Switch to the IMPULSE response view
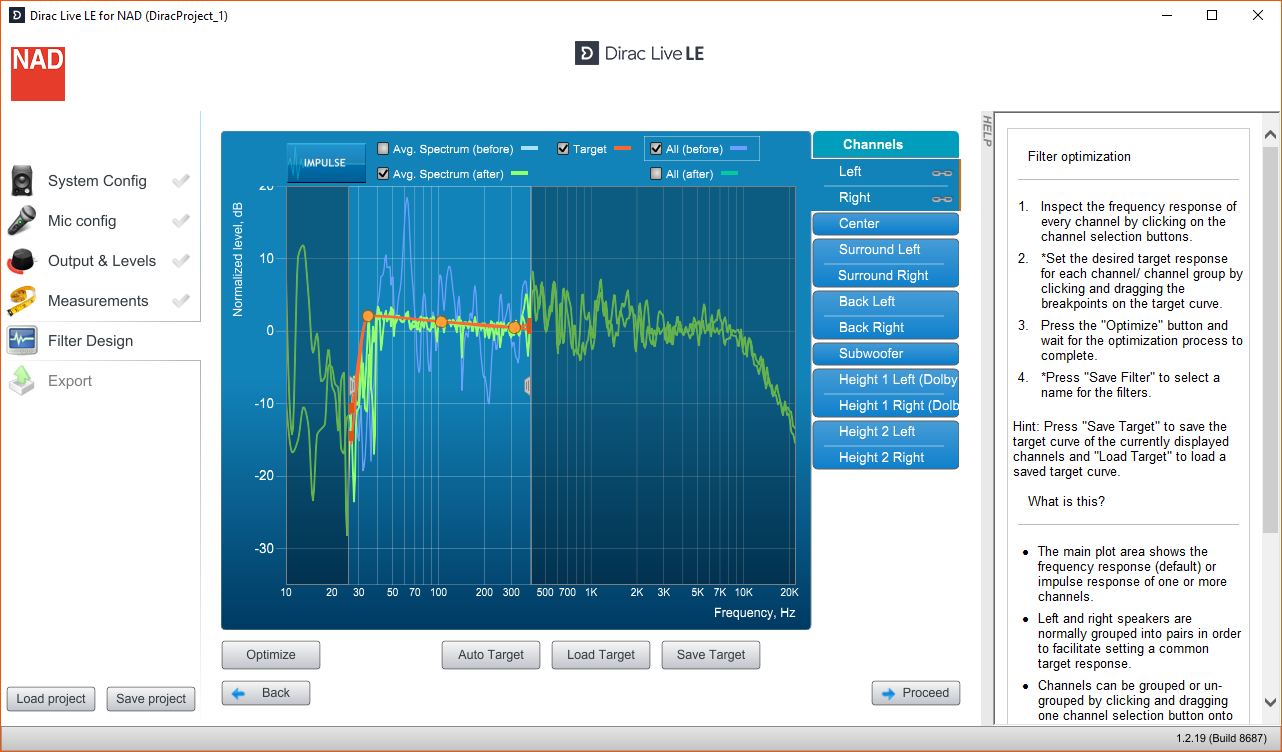The image size is (1282, 752). point(326,163)
